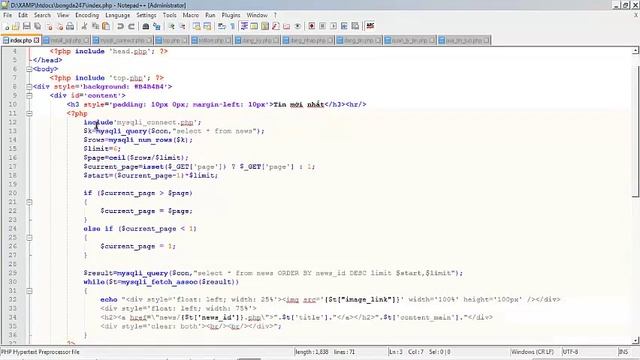The width and height of the screenshot is (640, 360).
Task: Click the vertical scrollbar thumb
Action: coord(636,131)
